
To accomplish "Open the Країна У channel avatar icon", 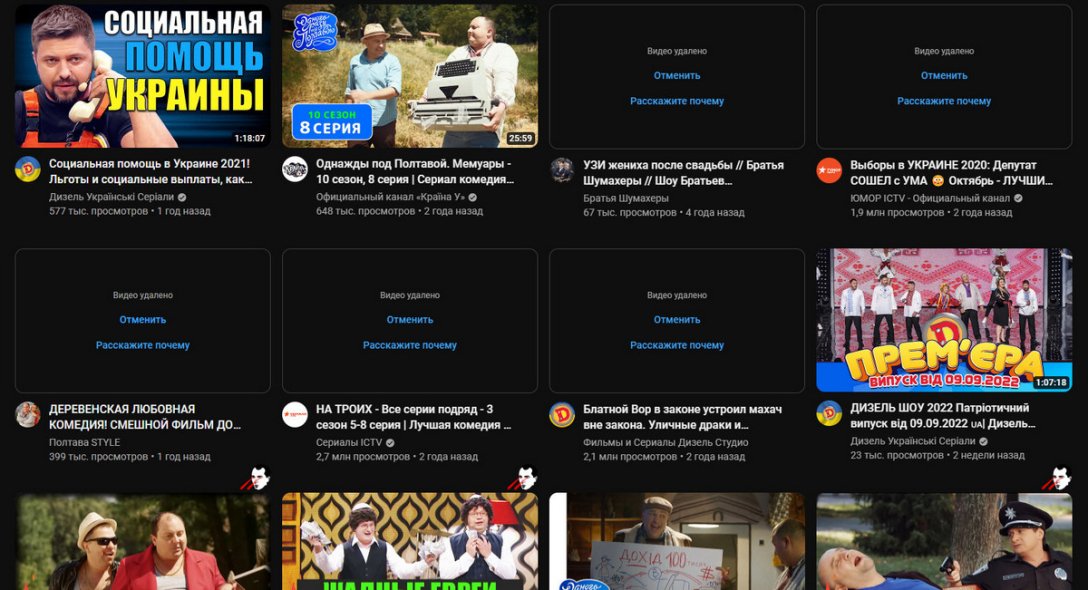I will (x=295, y=170).
